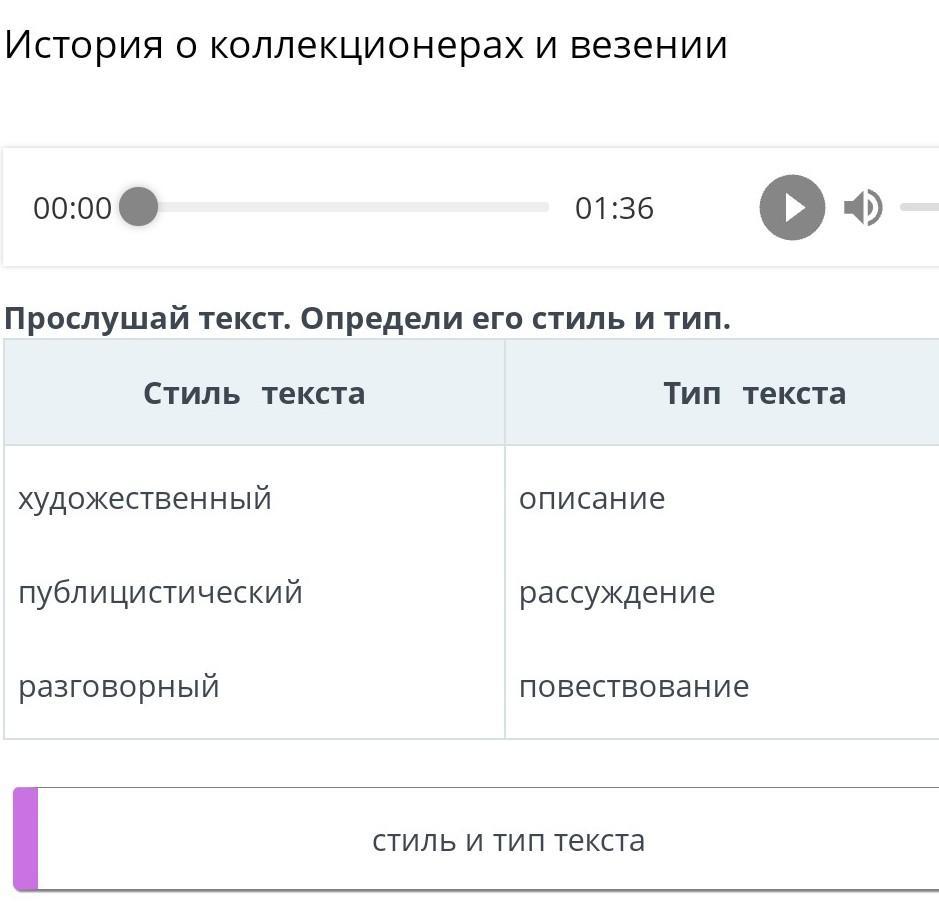Select the «публицистический» style option
Screen dimensions: 939x913
[x=160, y=592]
